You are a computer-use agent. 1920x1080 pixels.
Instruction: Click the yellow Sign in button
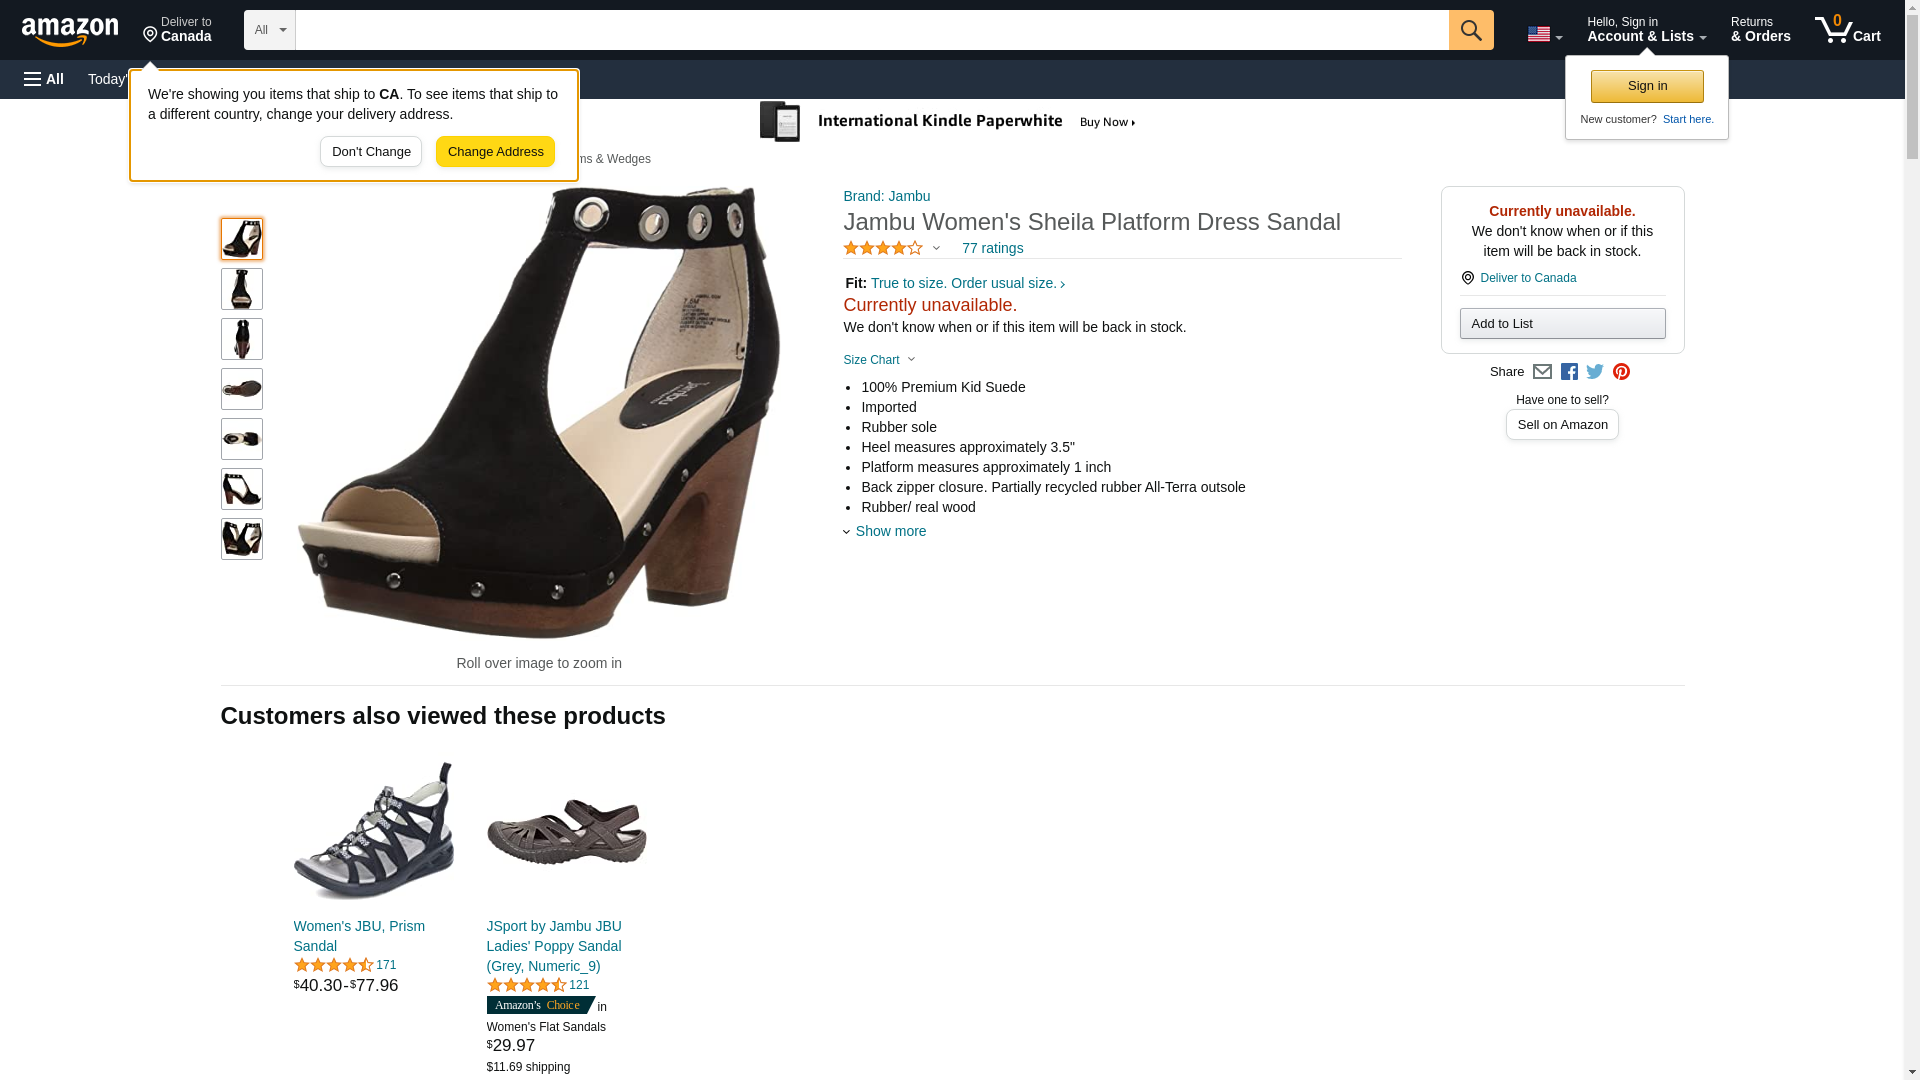[x=1647, y=86]
